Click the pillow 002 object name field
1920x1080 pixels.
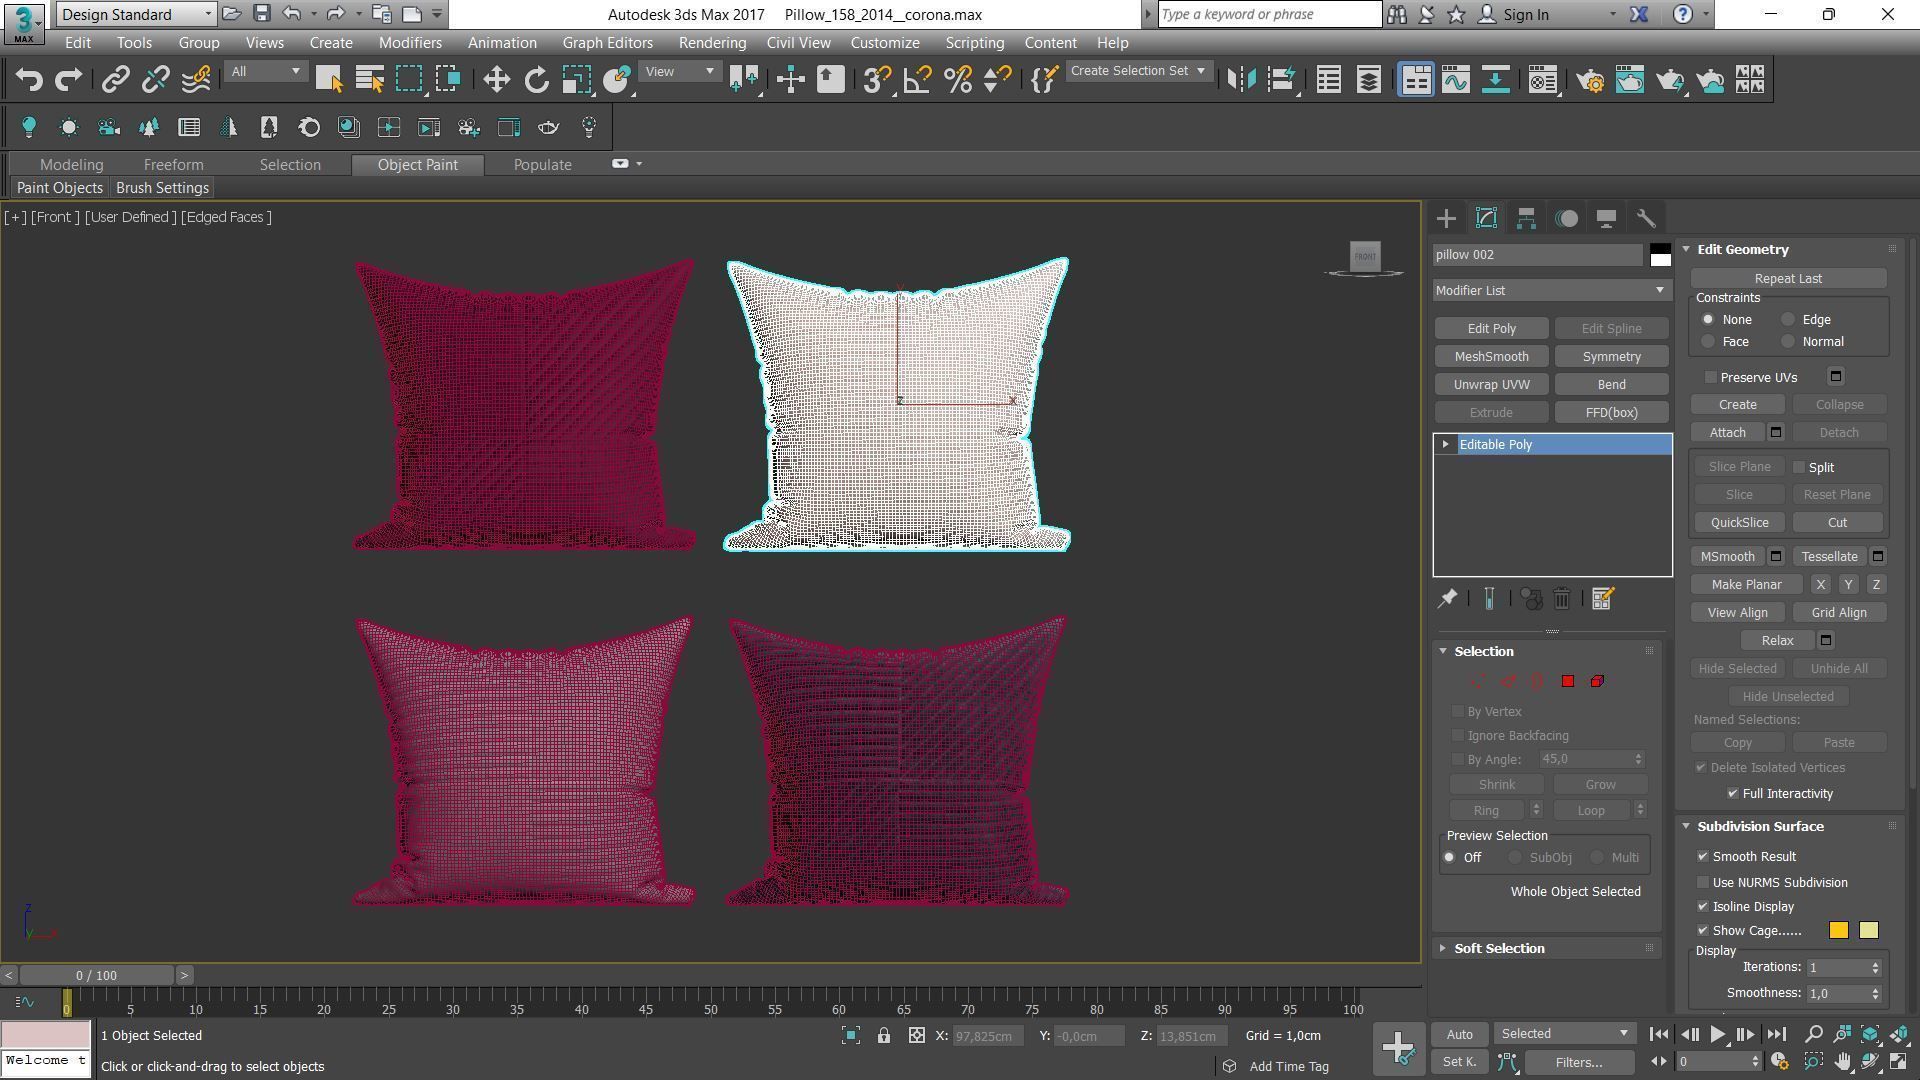coord(1538,255)
